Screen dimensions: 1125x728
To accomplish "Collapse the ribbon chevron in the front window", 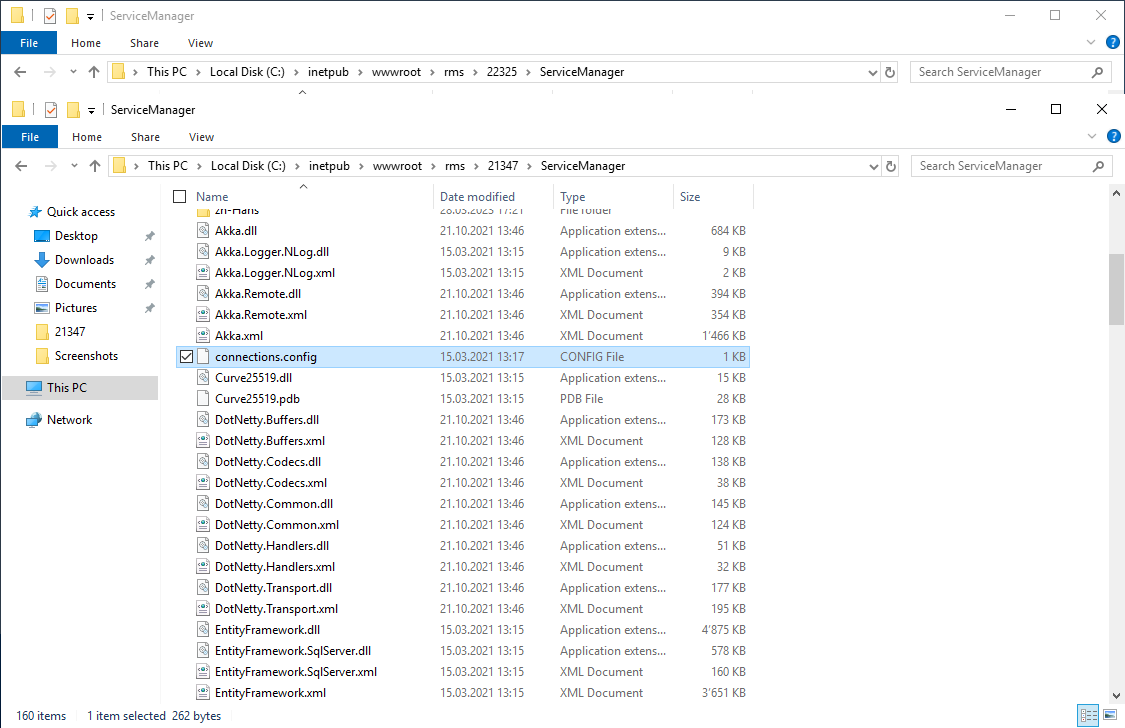I will (1092, 136).
